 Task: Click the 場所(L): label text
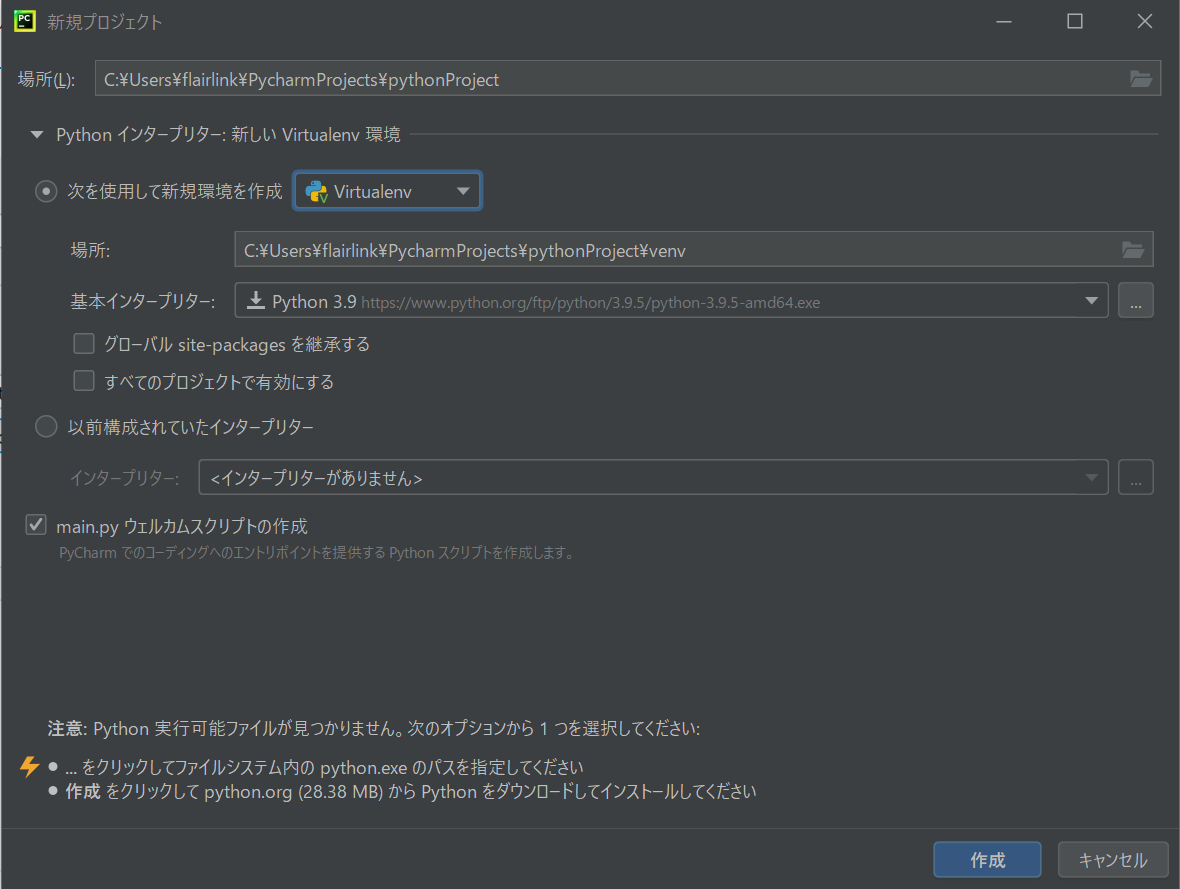coord(47,80)
